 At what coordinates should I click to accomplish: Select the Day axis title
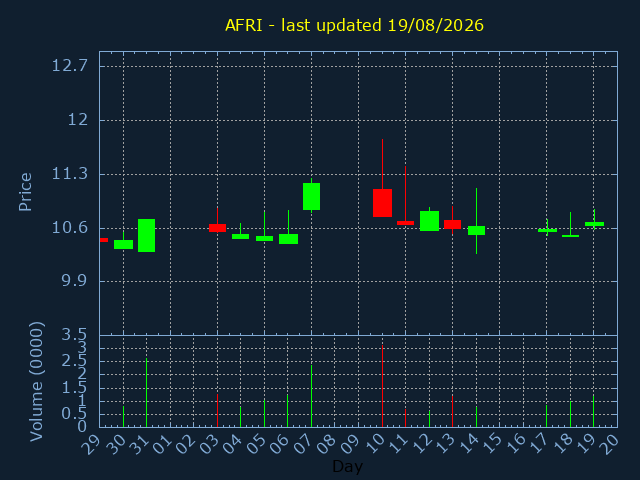pos(347,466)
